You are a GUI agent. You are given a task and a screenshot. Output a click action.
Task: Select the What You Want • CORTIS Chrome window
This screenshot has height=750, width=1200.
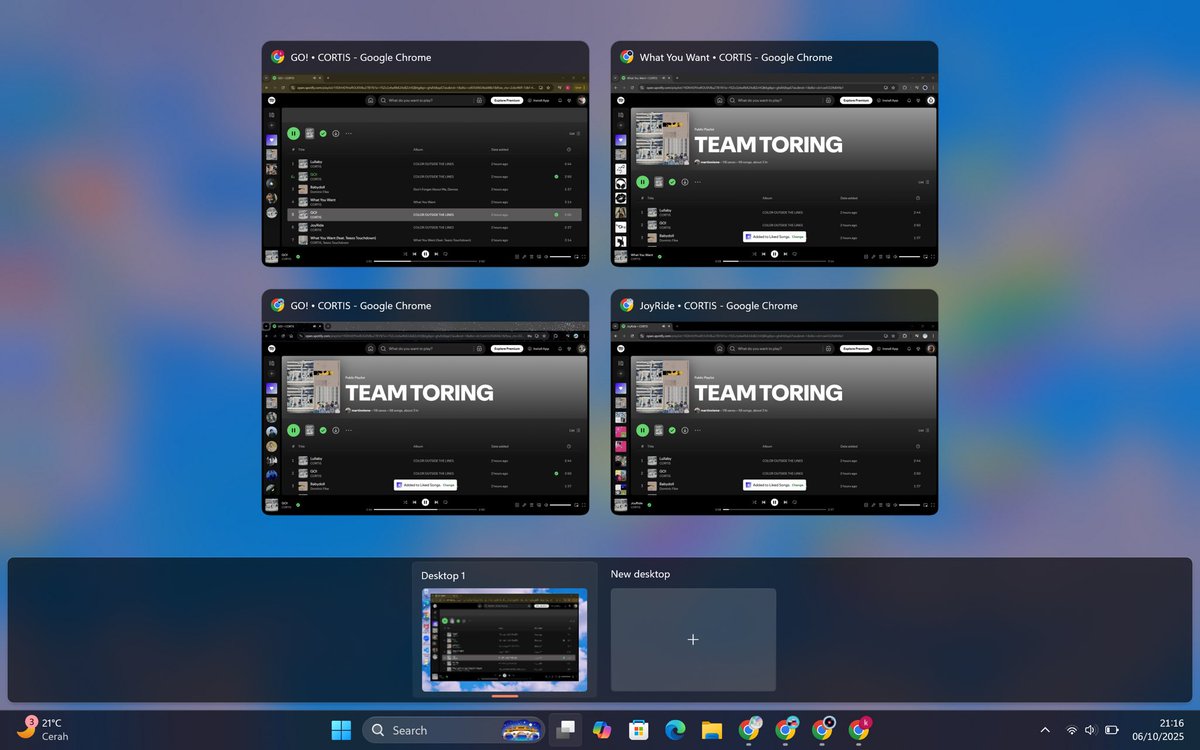[x=775, y=154]
